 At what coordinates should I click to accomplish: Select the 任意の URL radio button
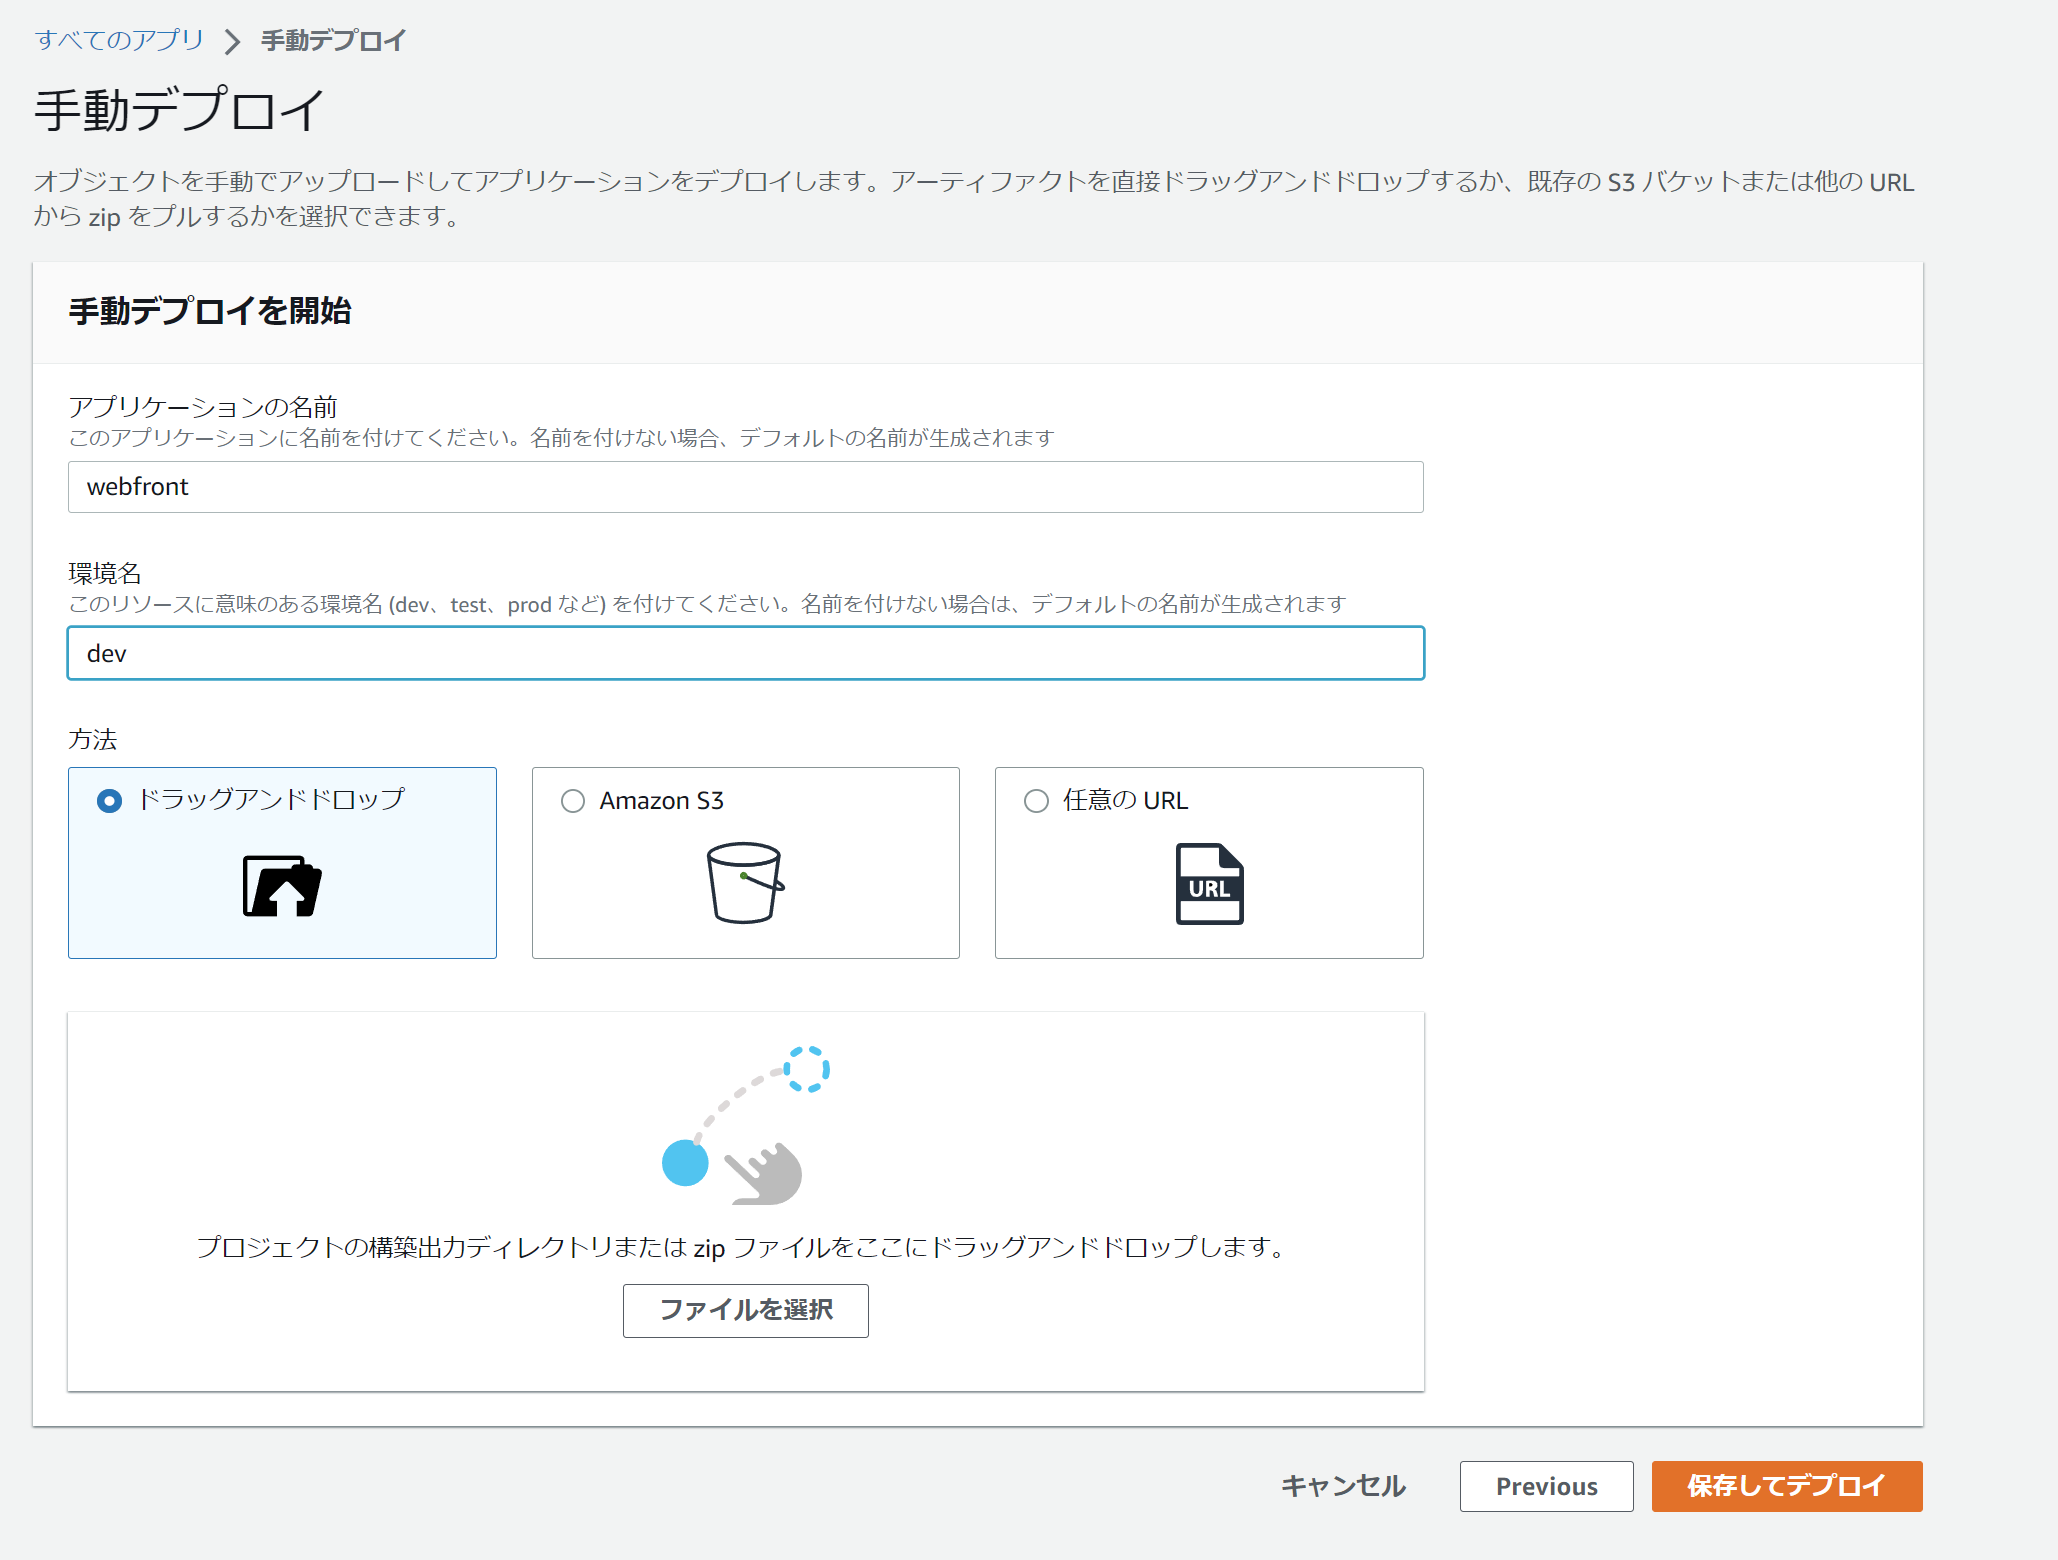tap(1036, 801)
